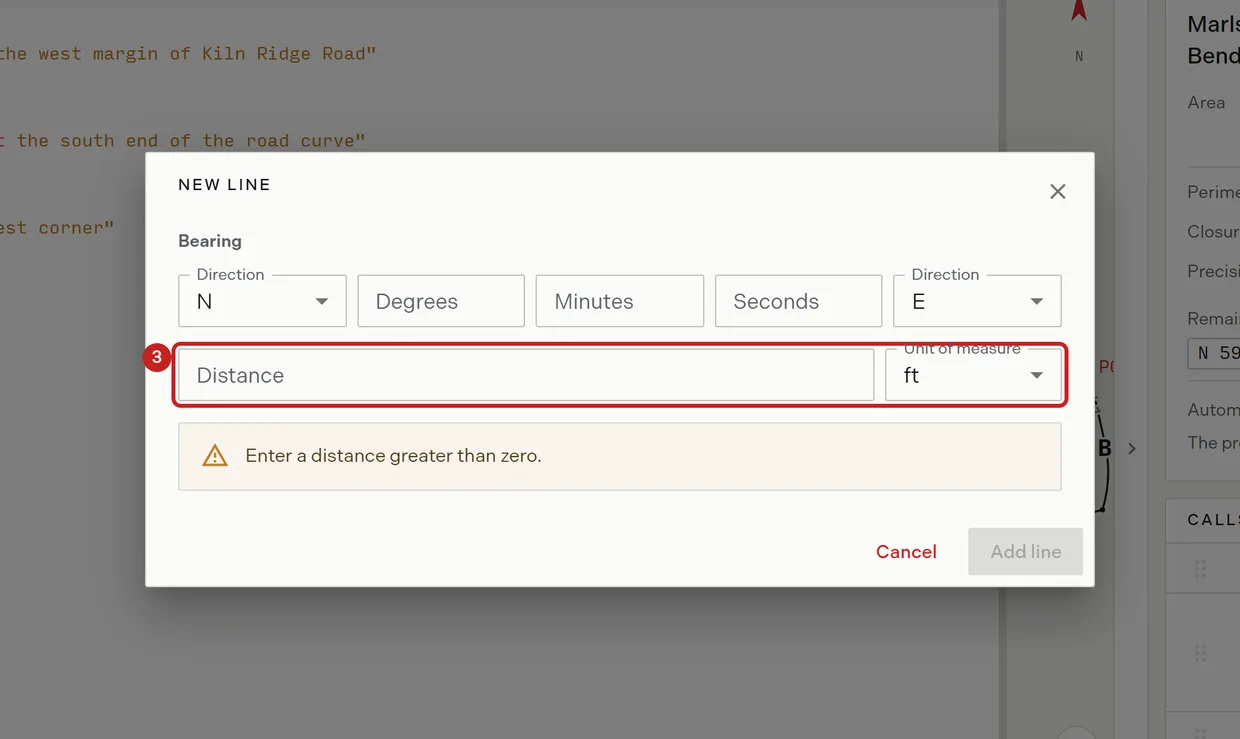Focus the Seconds input field

coord(798,301)
